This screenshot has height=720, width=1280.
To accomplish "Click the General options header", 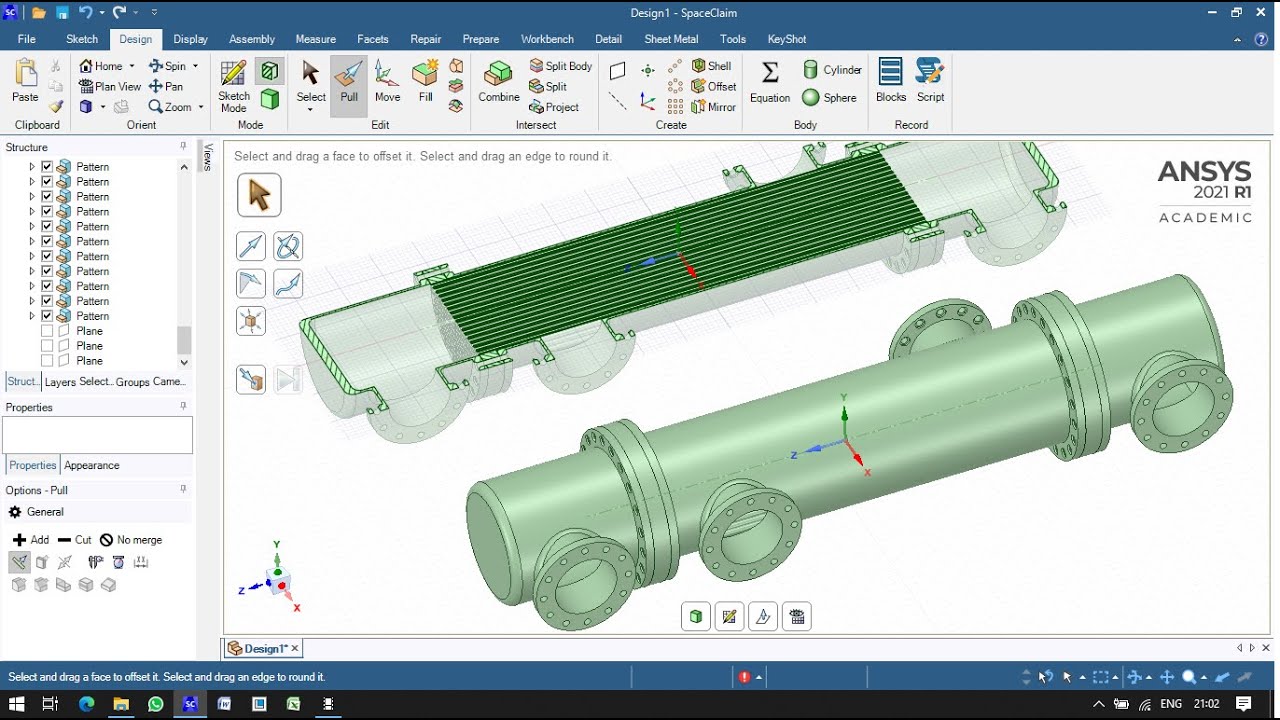I will coord(97,512).
